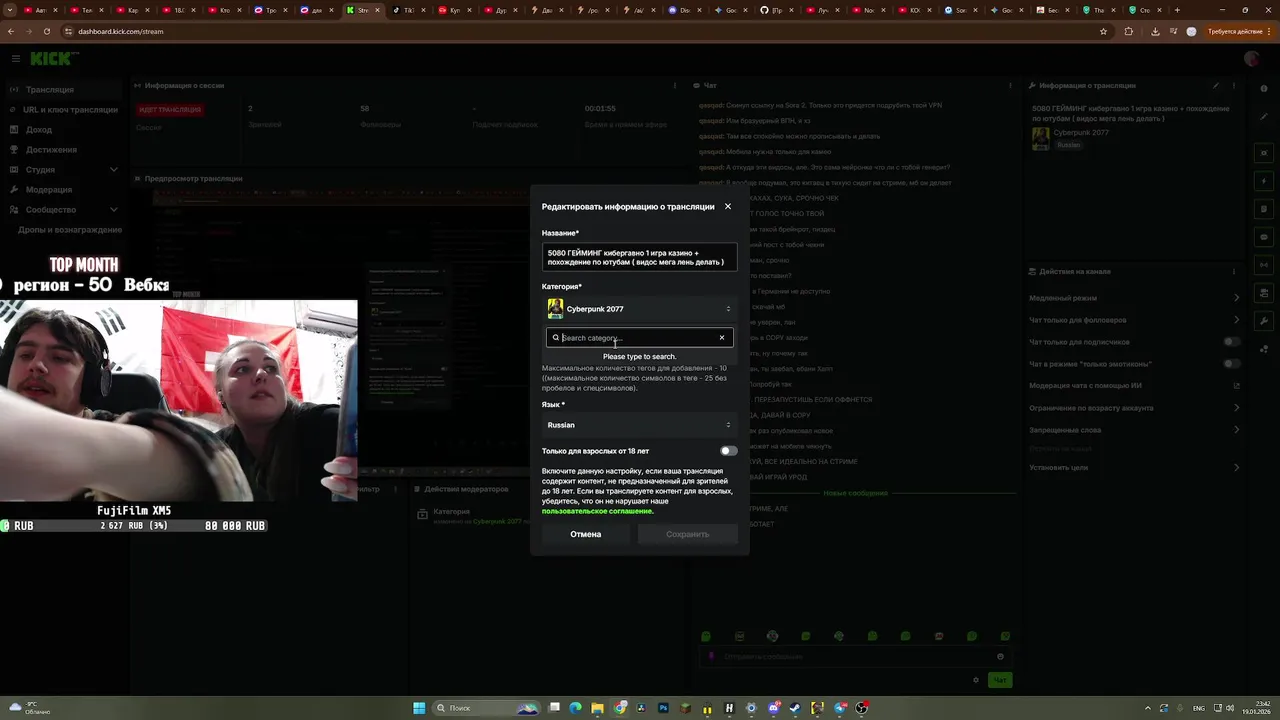Expand the Сообщество sidebar section
This screenshot has height=720, width=1280.
[64, 210]
